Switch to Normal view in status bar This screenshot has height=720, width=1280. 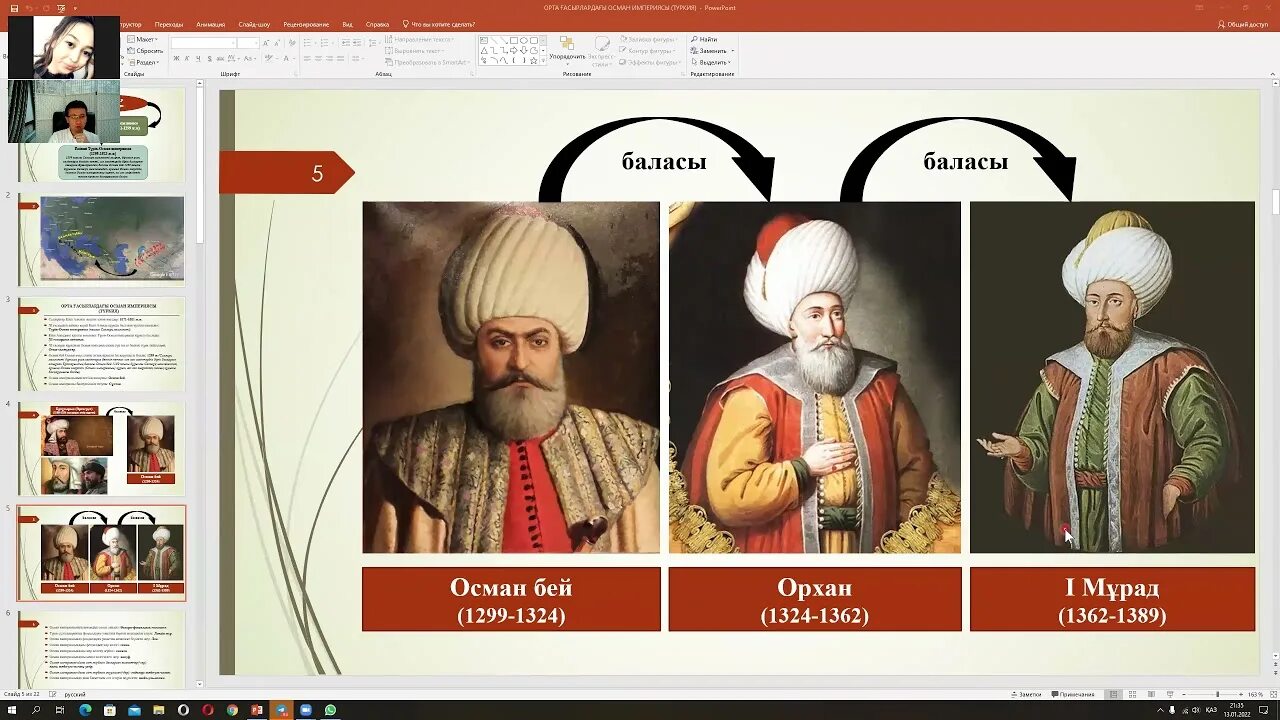tap(1113, 694)
